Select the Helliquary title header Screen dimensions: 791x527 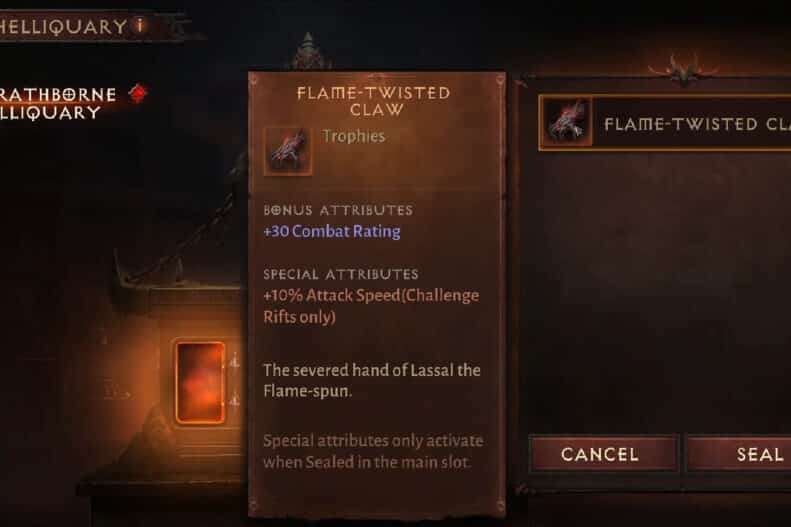tap(63, 27)
